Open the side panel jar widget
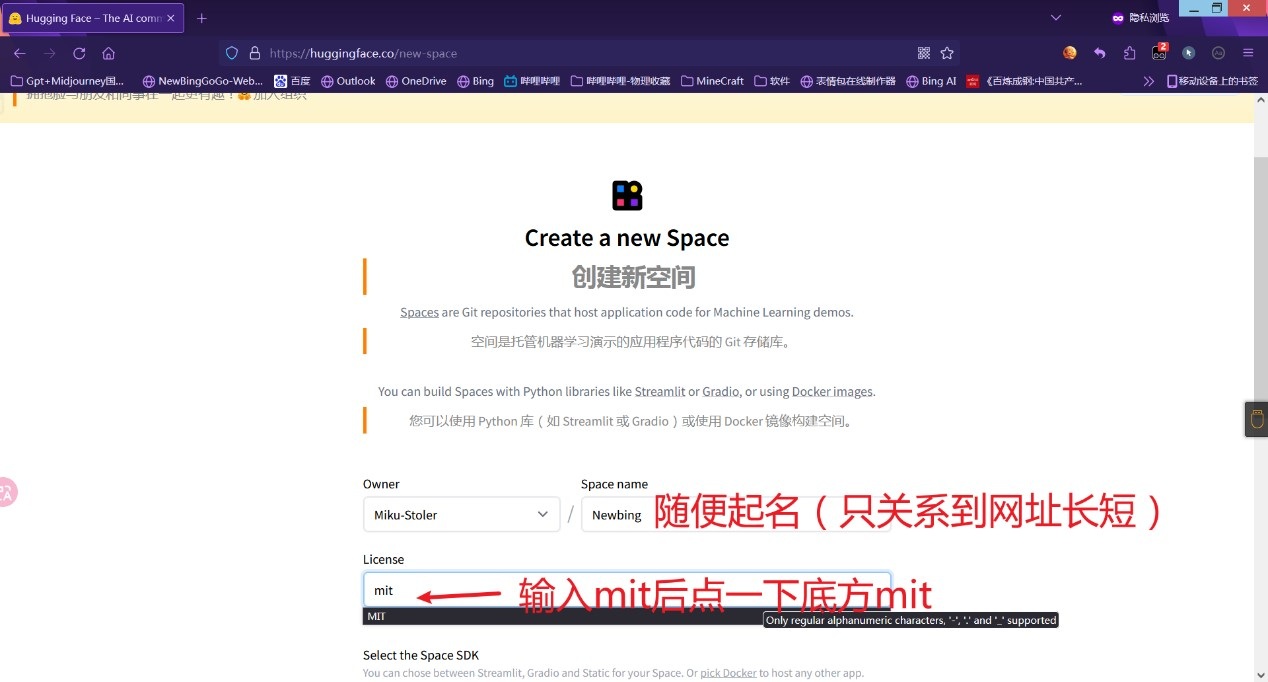 [1256, 419]
